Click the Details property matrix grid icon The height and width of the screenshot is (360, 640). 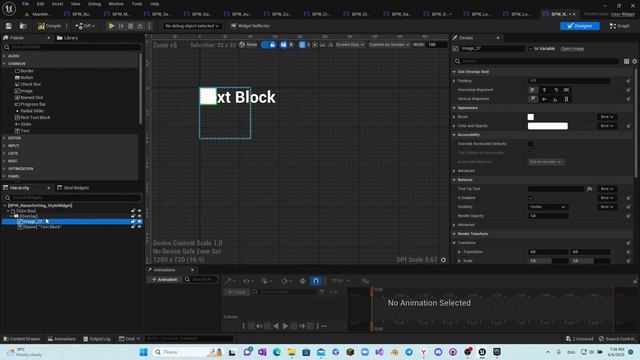[626, 61]
